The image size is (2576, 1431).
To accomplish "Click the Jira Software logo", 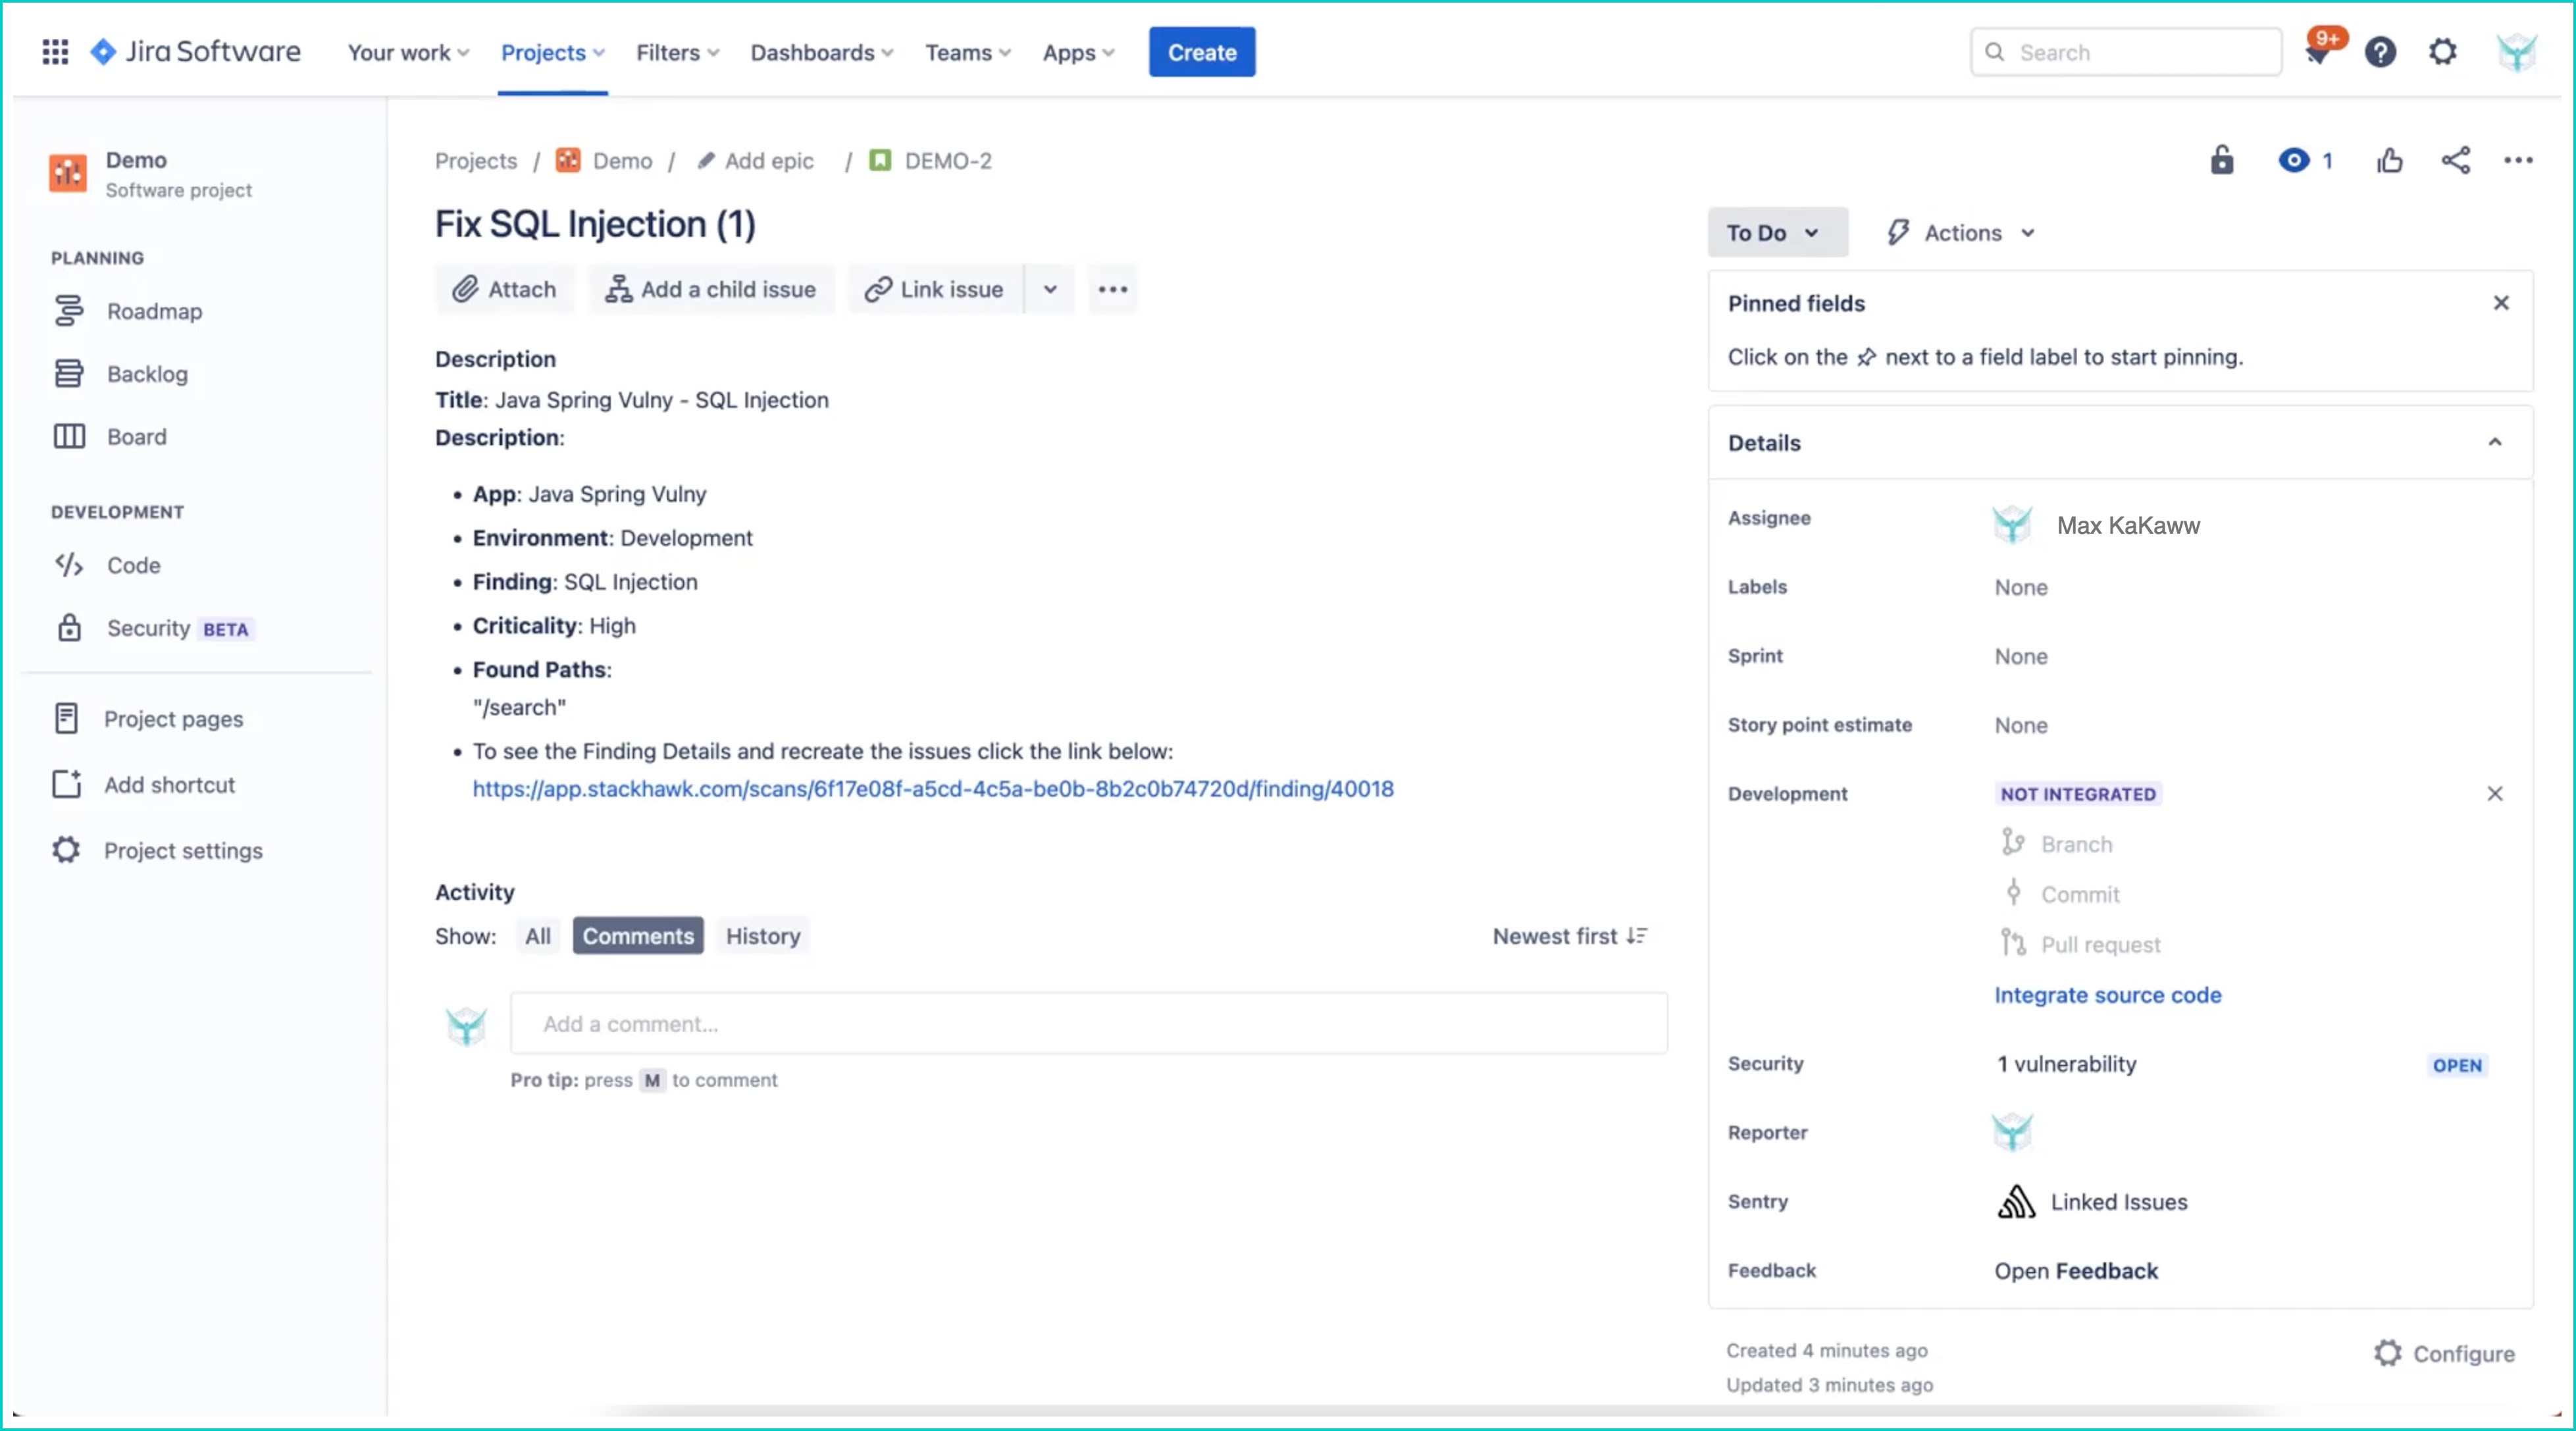I will point(195,52).
